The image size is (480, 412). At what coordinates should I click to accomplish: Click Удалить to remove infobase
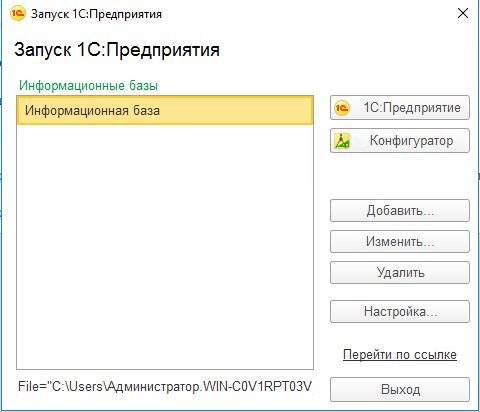(400, 272)
